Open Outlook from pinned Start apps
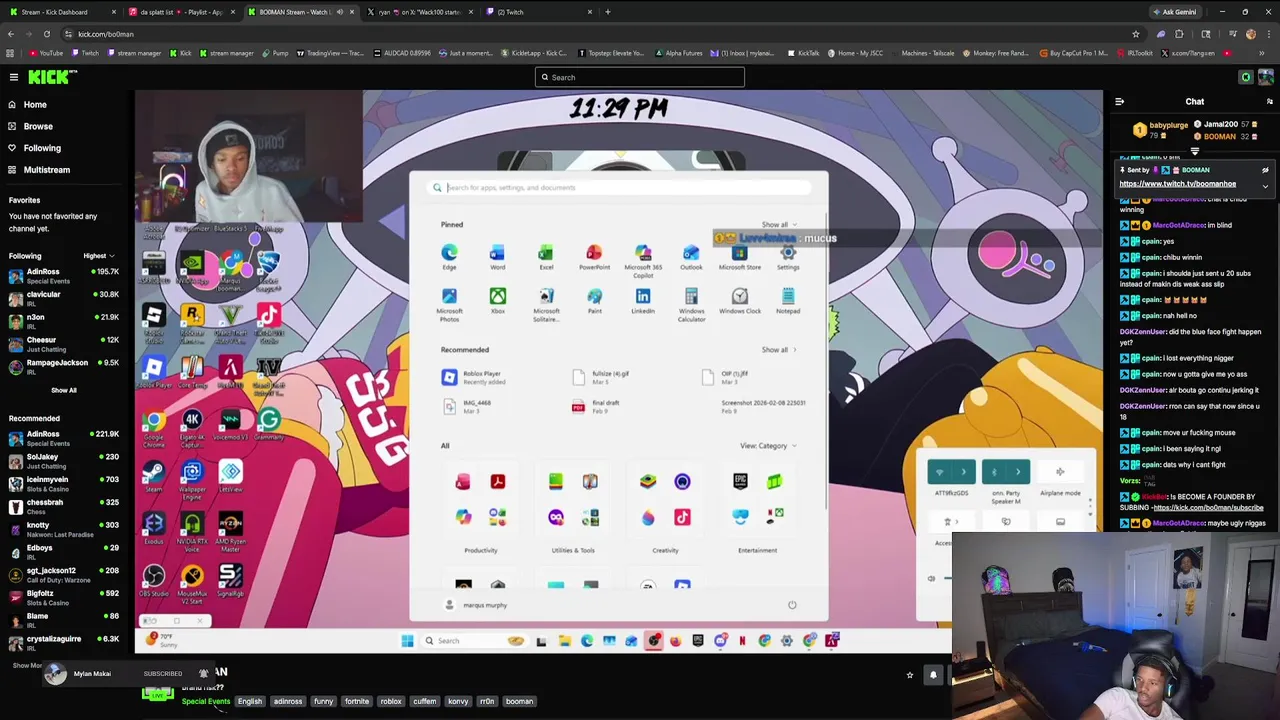1280x720 pixels. (x=691, y=257)
